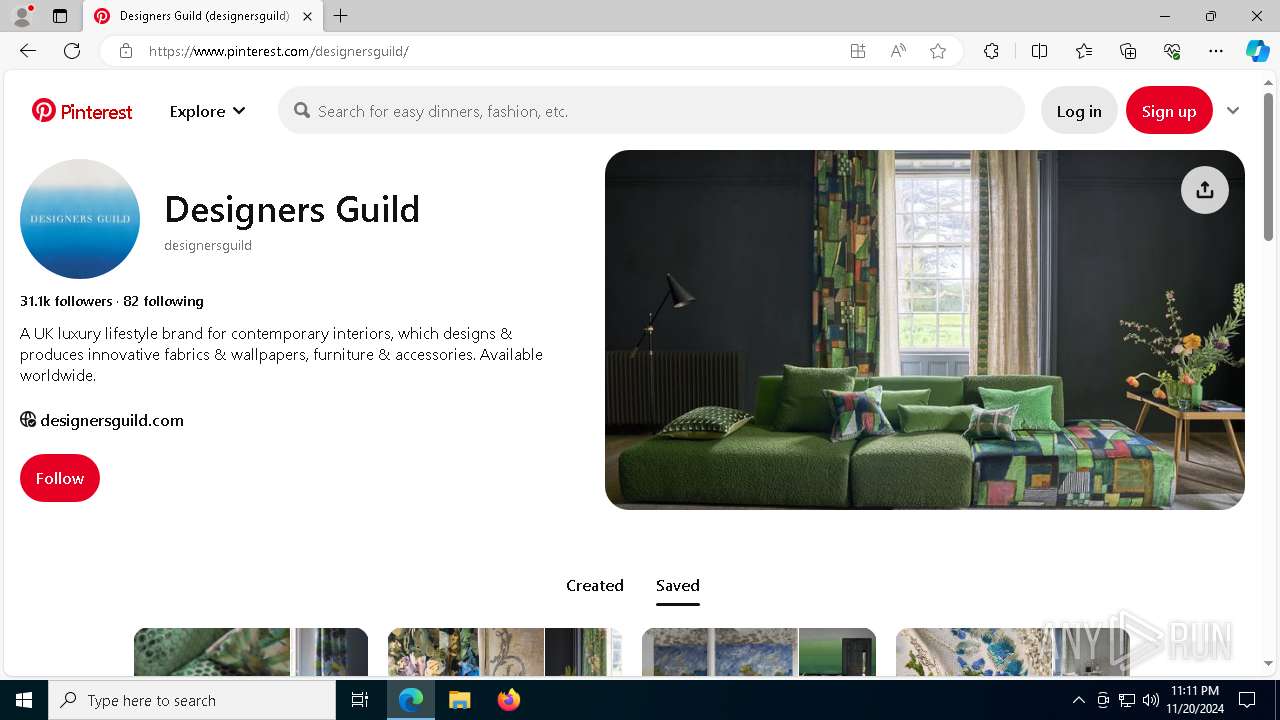This screenshot has height=720, width=1280.
Task: Click the Edge profile icon
Action: point(22,16)
